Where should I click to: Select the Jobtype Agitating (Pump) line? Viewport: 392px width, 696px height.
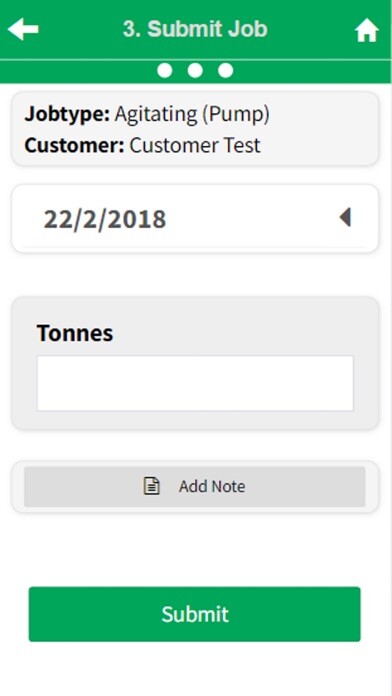(147, 114)
